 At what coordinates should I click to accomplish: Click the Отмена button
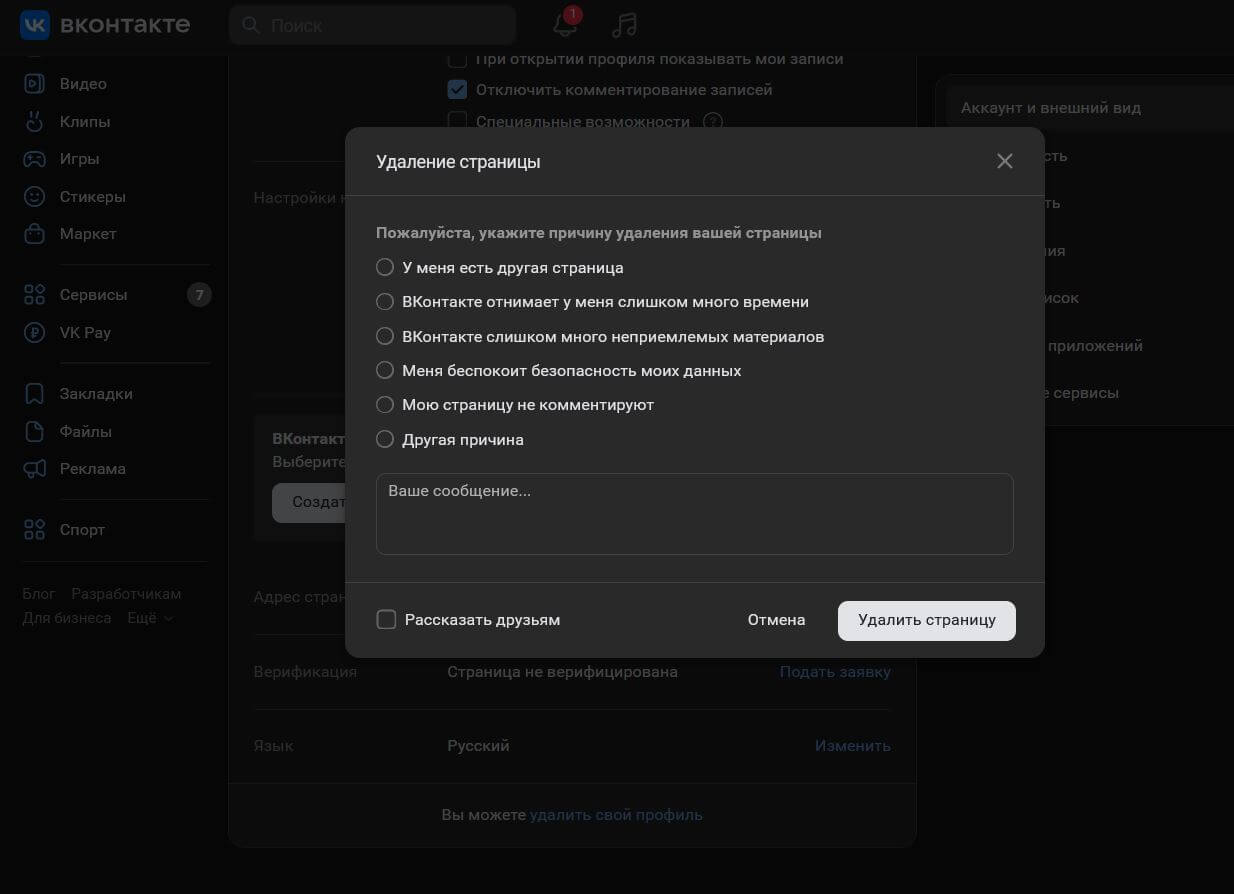(776, 620)
